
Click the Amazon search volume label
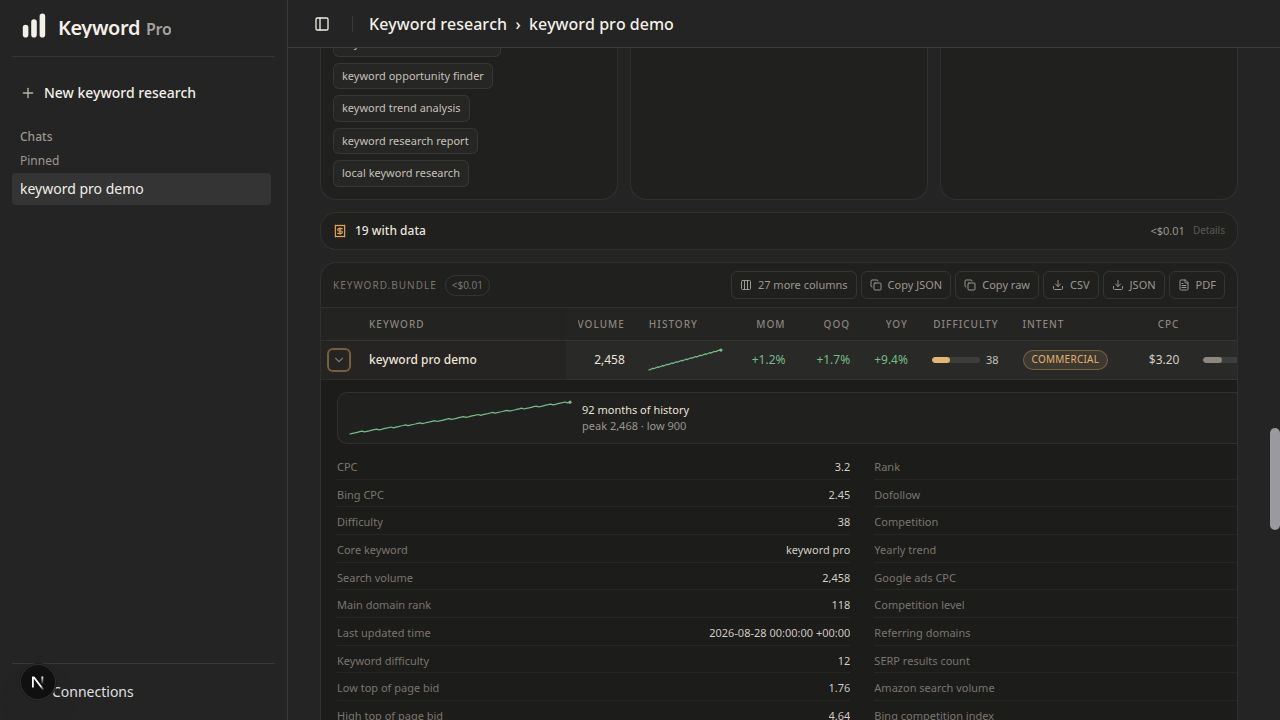click(934, 688)
